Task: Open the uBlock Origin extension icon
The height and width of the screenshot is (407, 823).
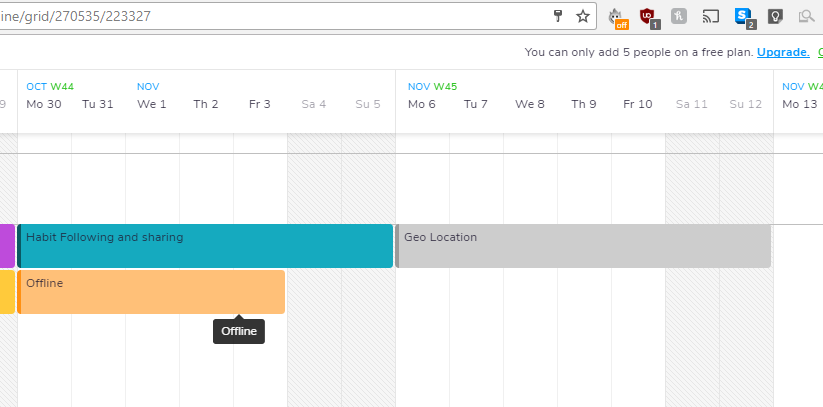Action: (x=649, y=17)
